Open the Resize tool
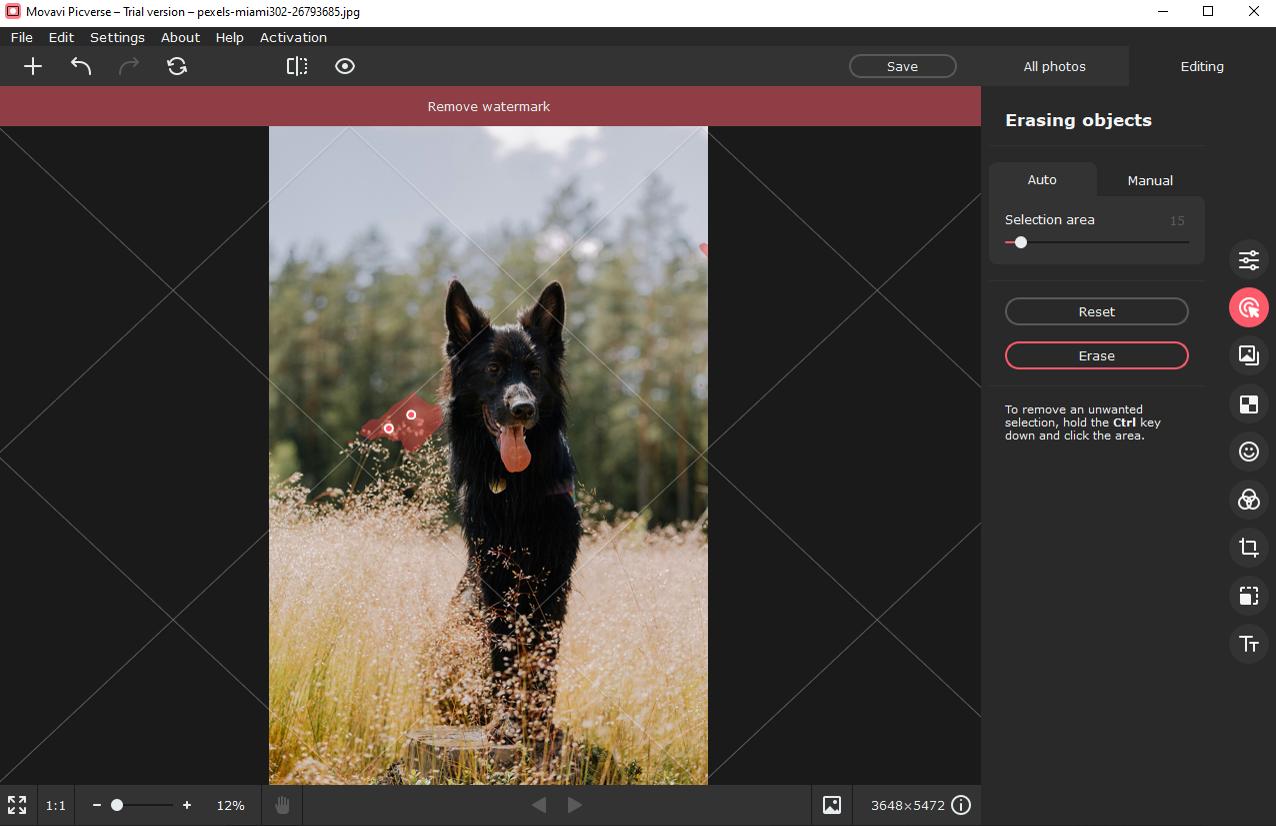This screenshot has width=1276, height=826. pos(1248,595)
